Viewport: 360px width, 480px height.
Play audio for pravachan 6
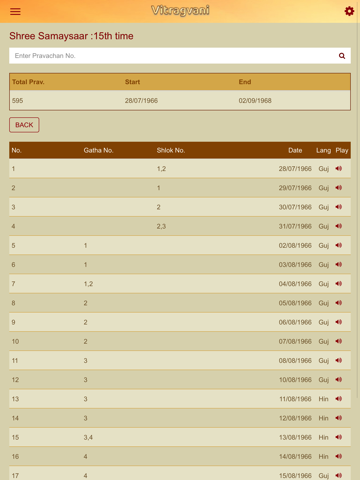[339, 264]
